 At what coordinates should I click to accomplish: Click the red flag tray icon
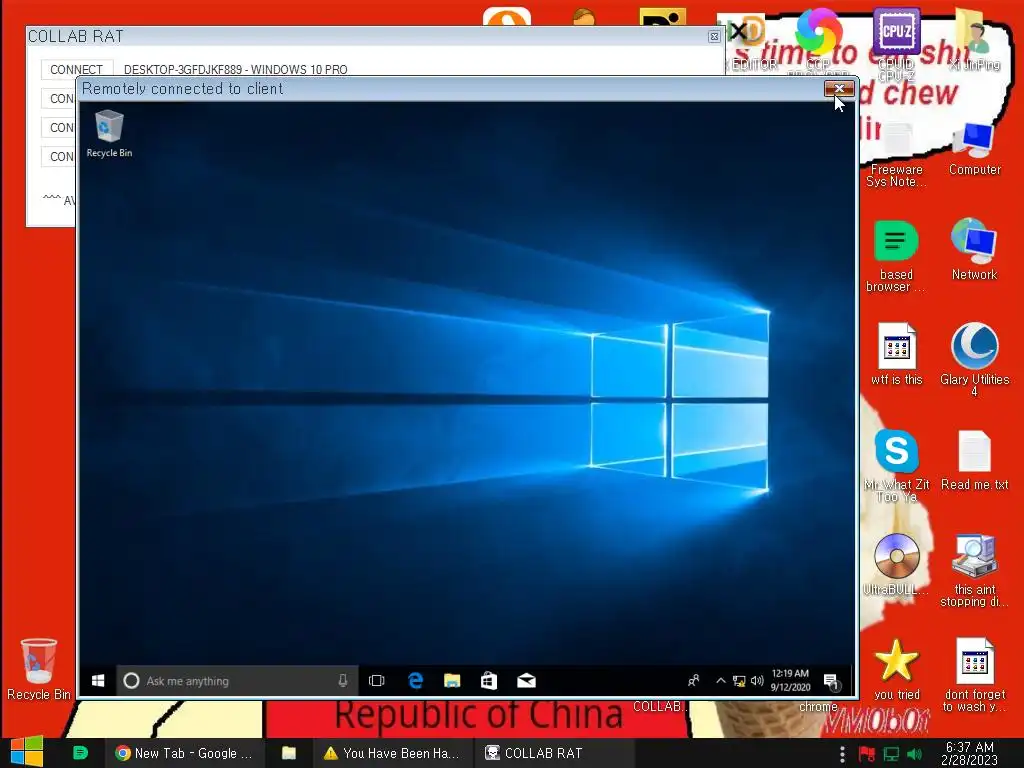867,754
